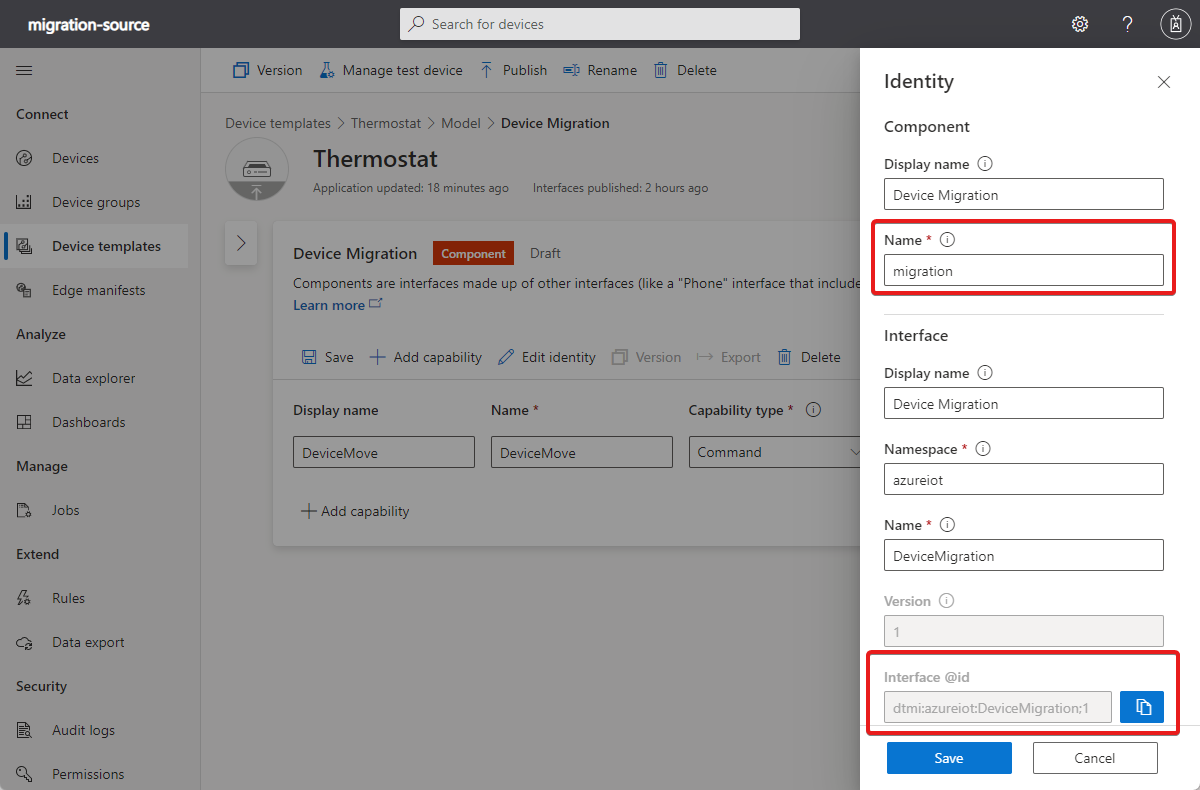The height and width of the screenshot is (790, 1200).
Task: Click the migration-source application title
Action: pos(89,24)
